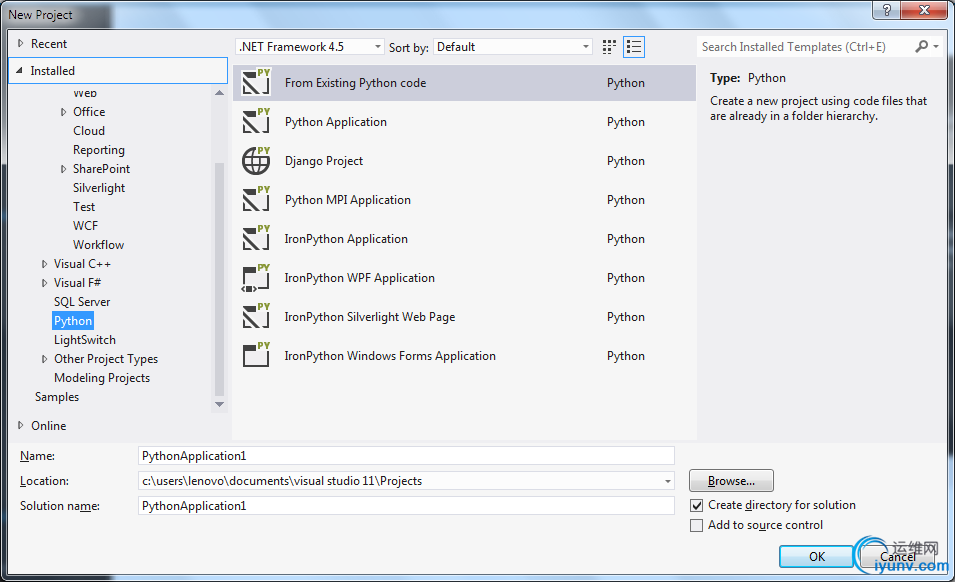
Task: Select the Python category
Action: 73,321
